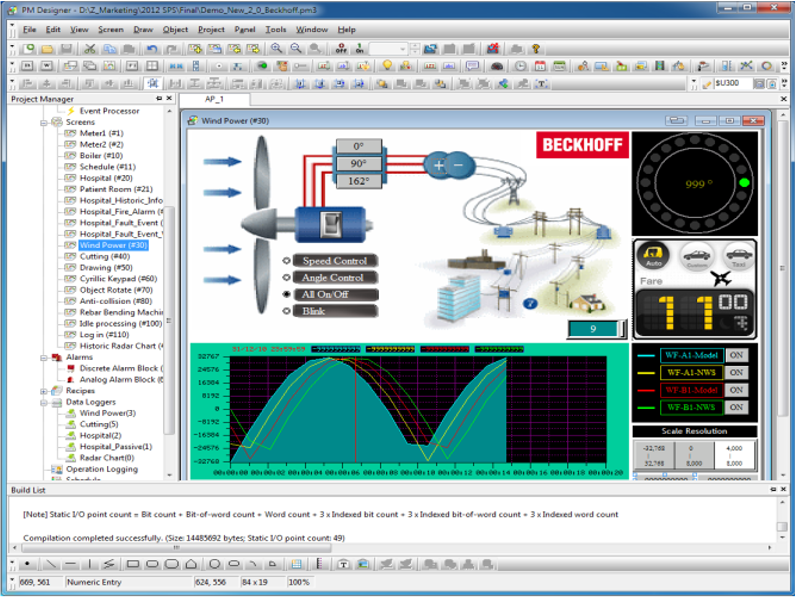Click the WF-A1-Model legend button

[692, 356]
